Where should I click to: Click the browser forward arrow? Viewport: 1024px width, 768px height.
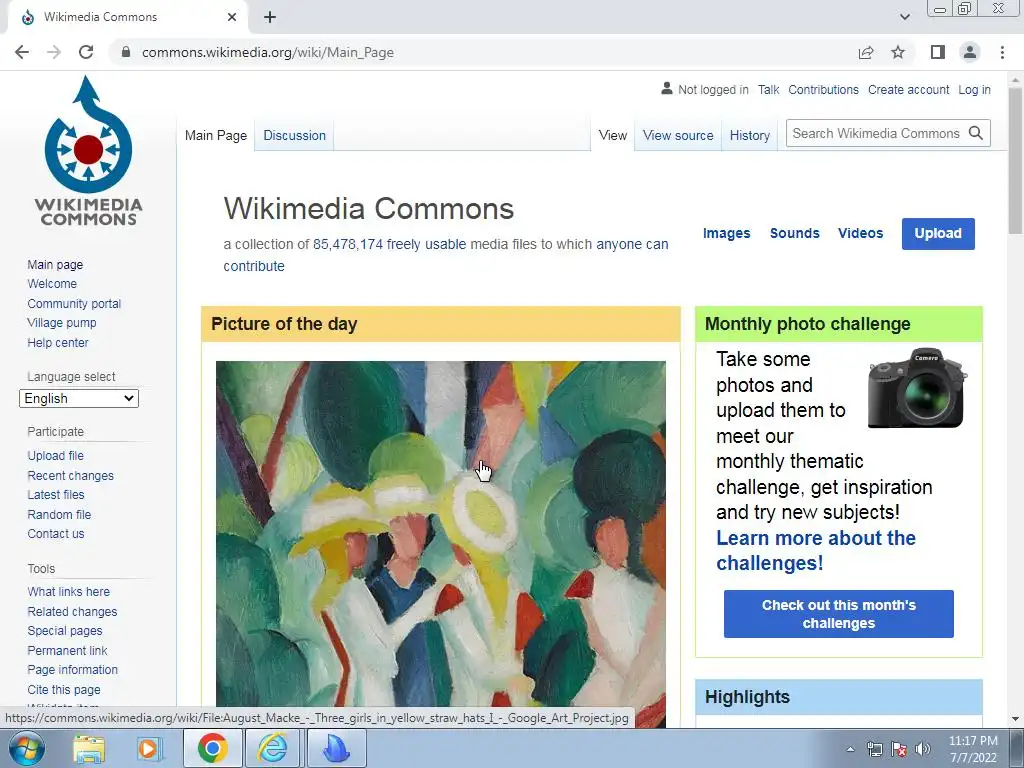(54, 52)
